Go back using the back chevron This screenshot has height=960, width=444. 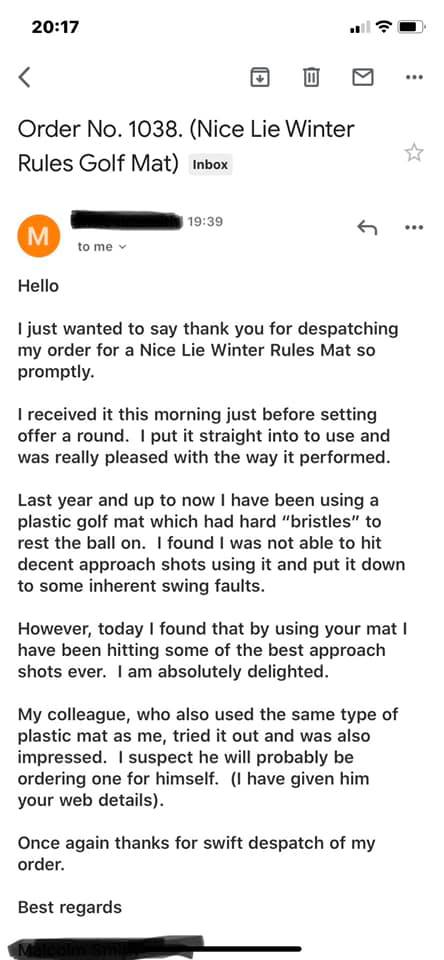pos(24,77)
